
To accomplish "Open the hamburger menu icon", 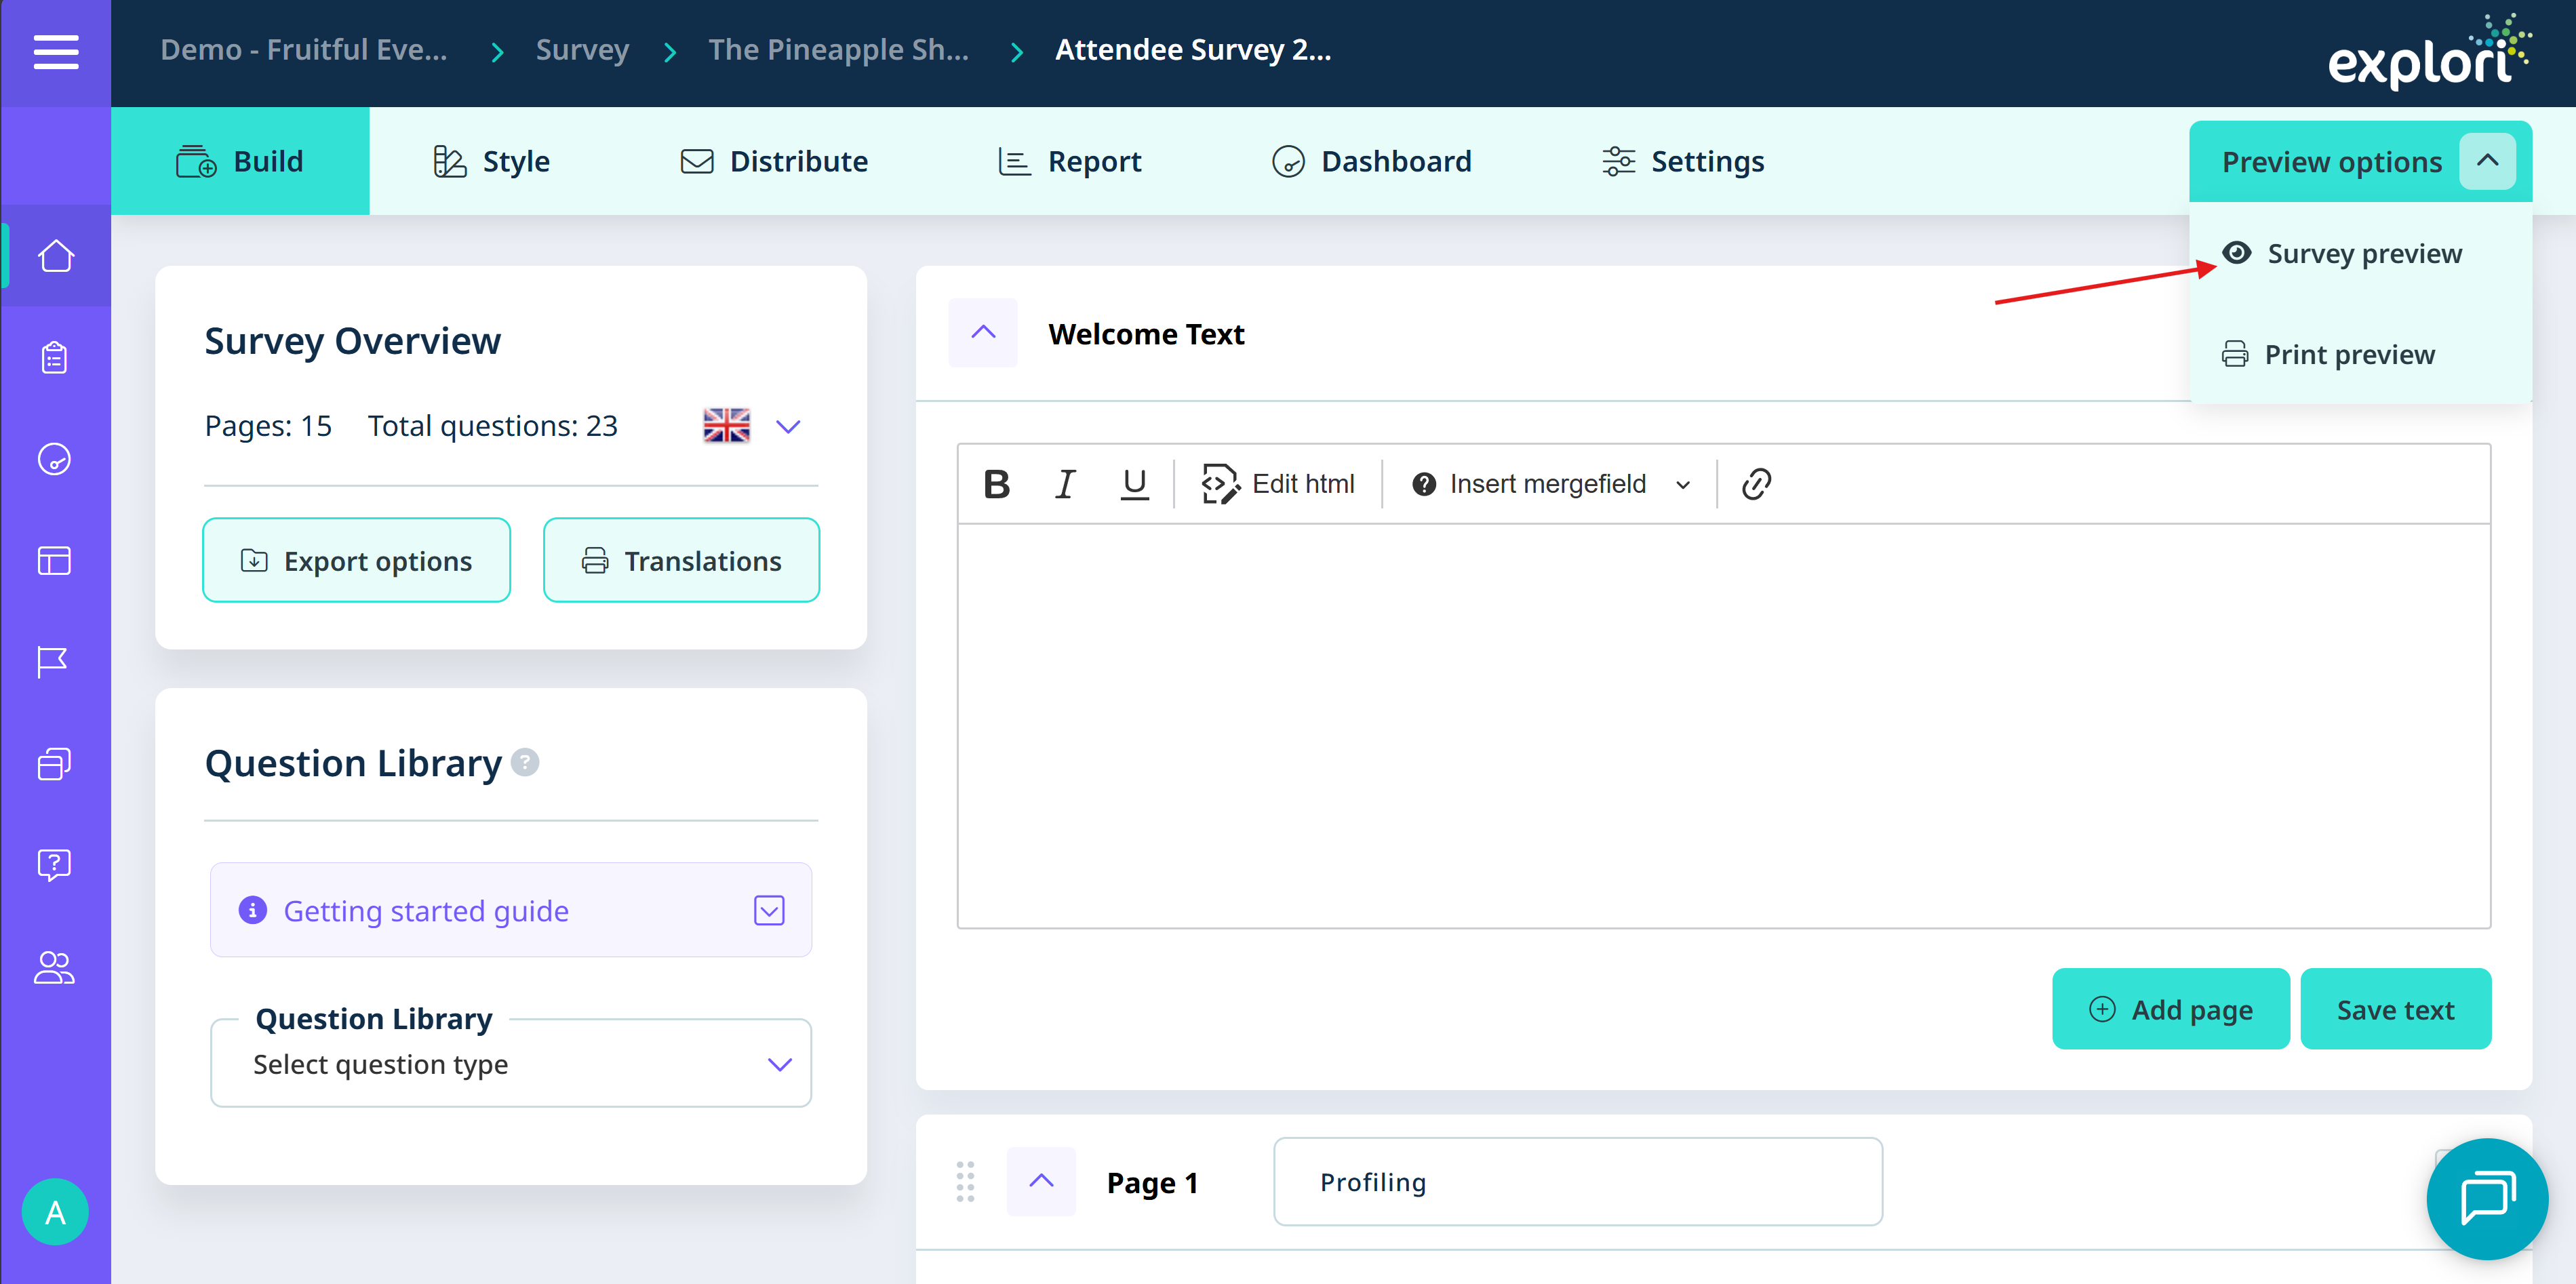I will [x=55, y=52].
